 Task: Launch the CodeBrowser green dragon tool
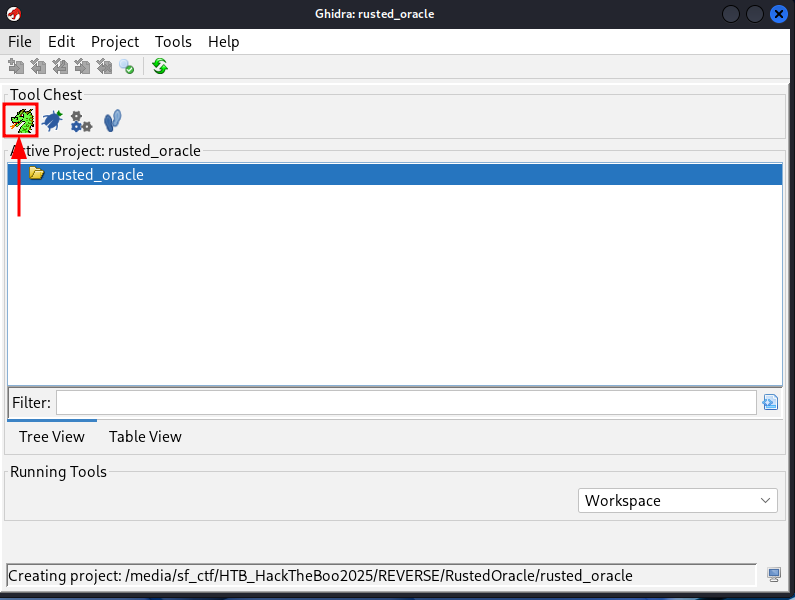click(x=21, y=121)
